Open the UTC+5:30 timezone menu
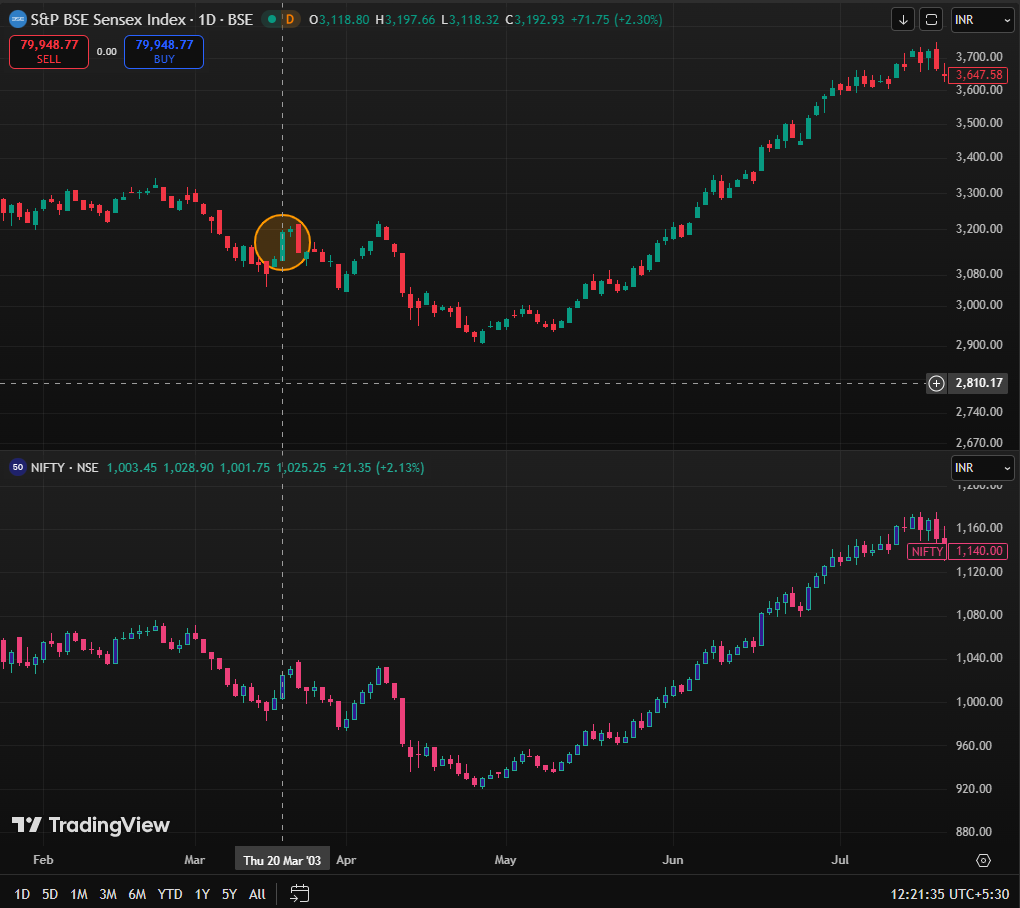 tap(950, 893)
